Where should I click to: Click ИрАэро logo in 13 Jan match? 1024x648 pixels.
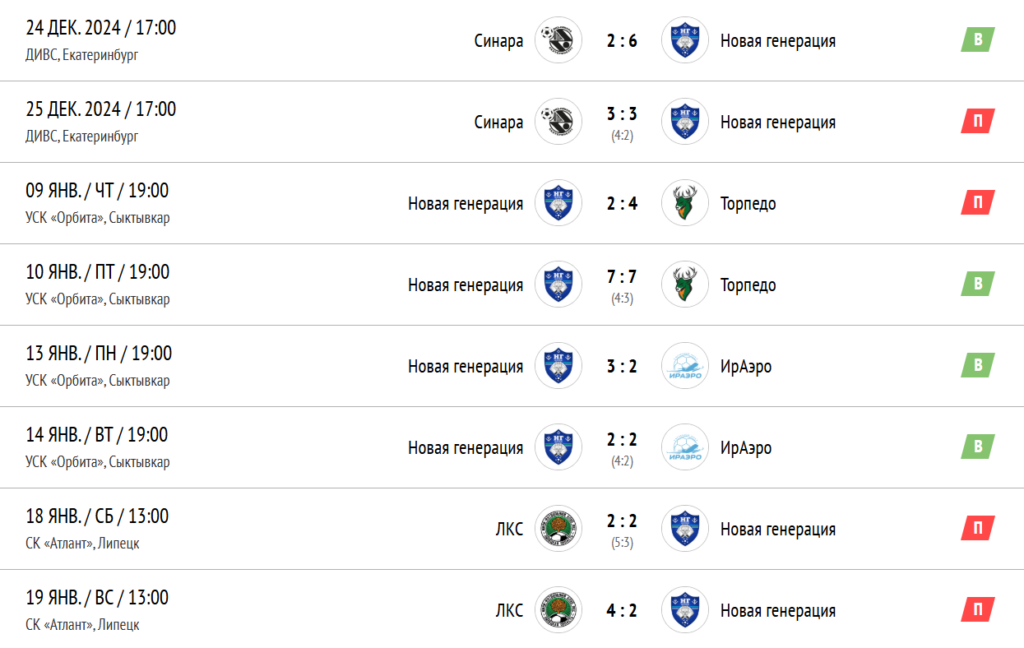click(x=685, y=366)
